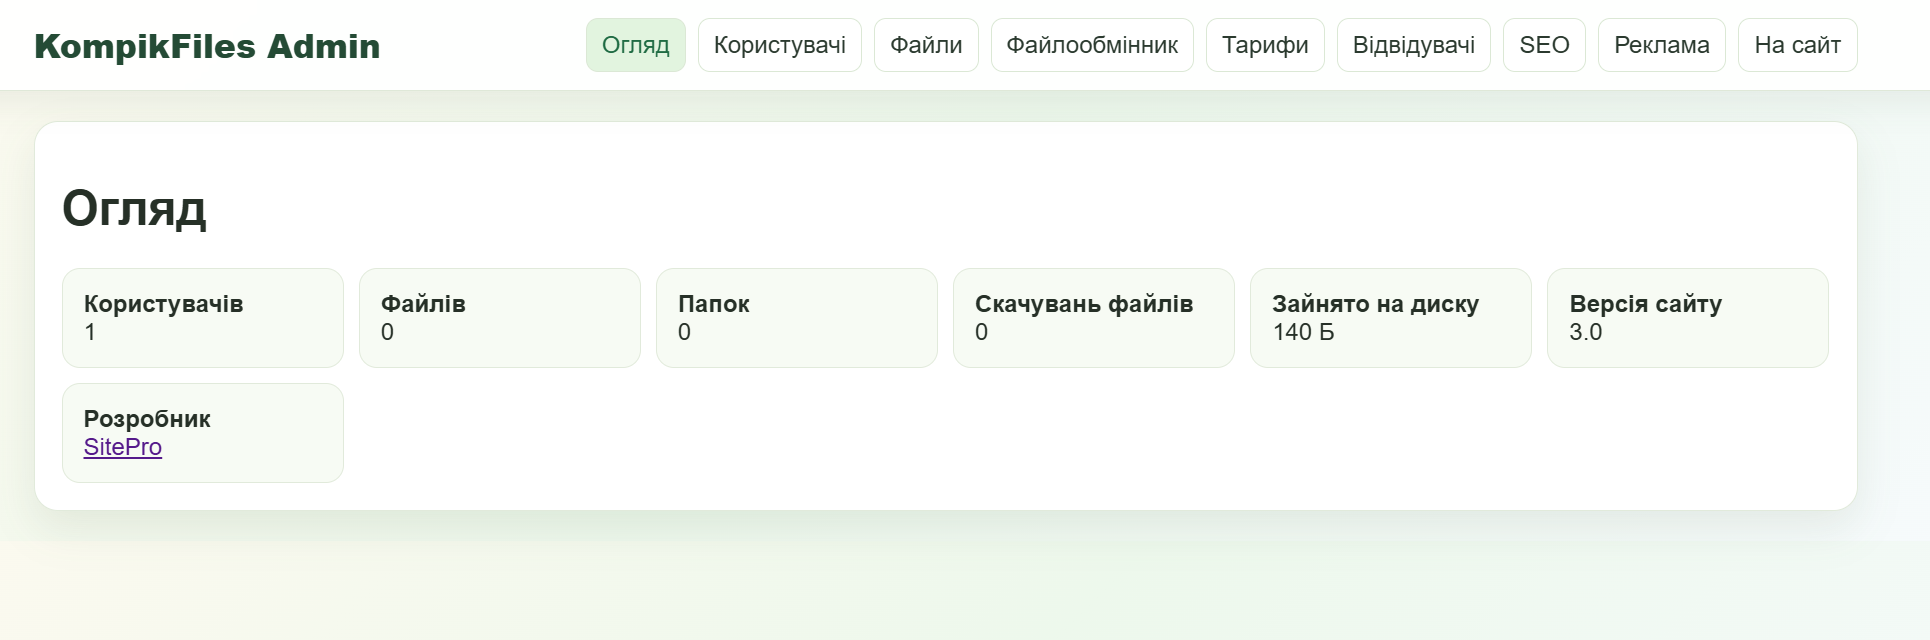Select Файлообмінник in the navigation
1930x640 pixels.
coord(1092,45)
